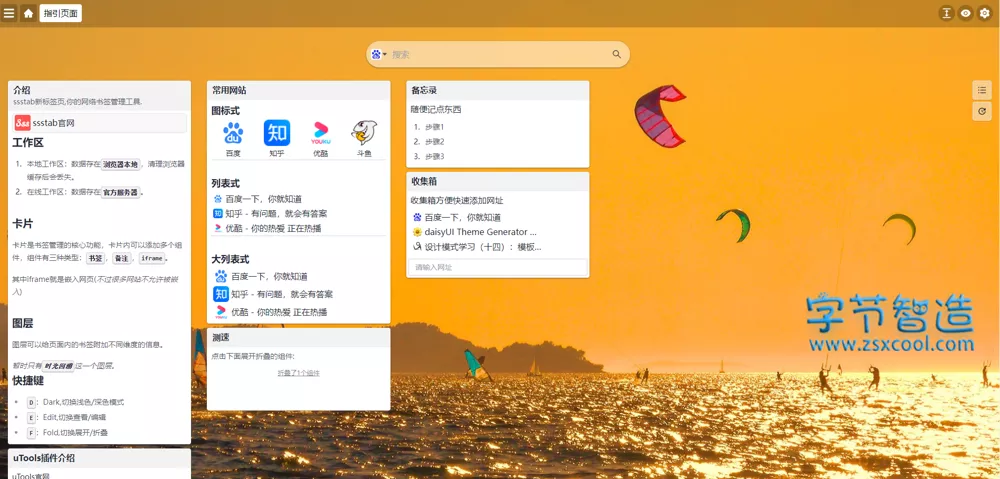Click the 工作区 heading
Screen dimensions: 1000x479
[28, 143]
